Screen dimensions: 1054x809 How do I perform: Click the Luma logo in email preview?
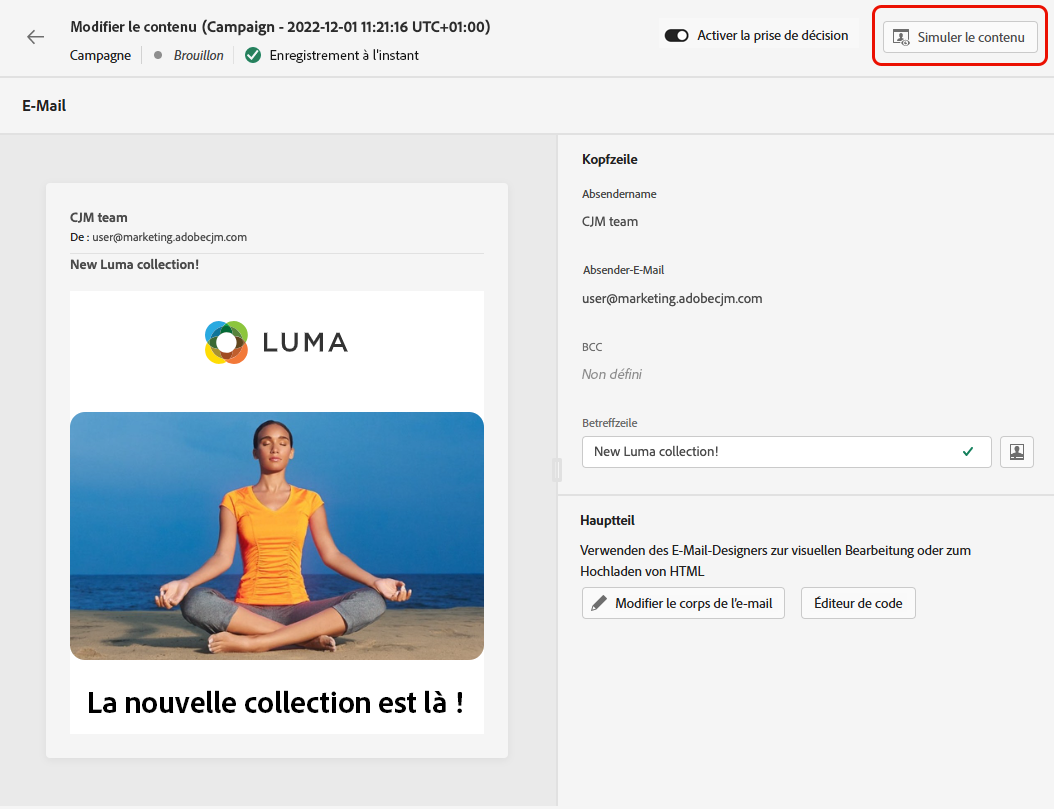coord(276,342)
